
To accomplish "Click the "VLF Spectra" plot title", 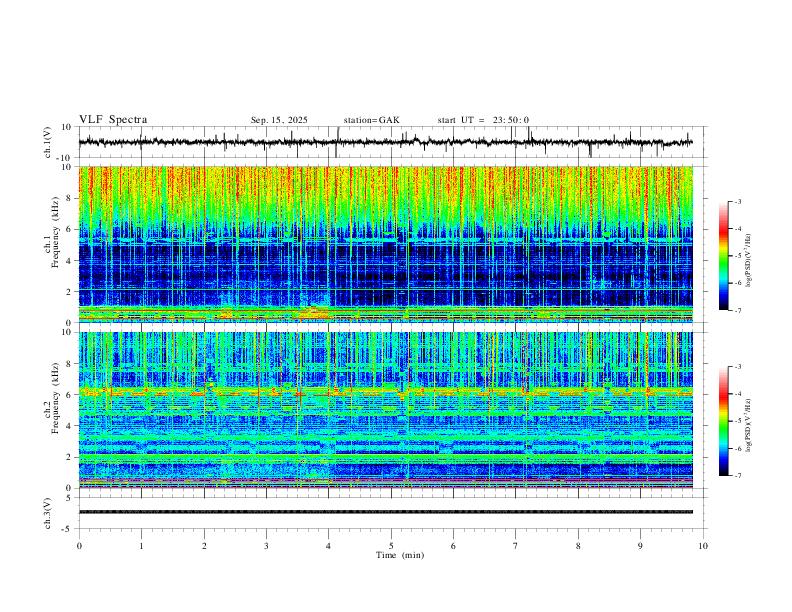I will 113,120.
